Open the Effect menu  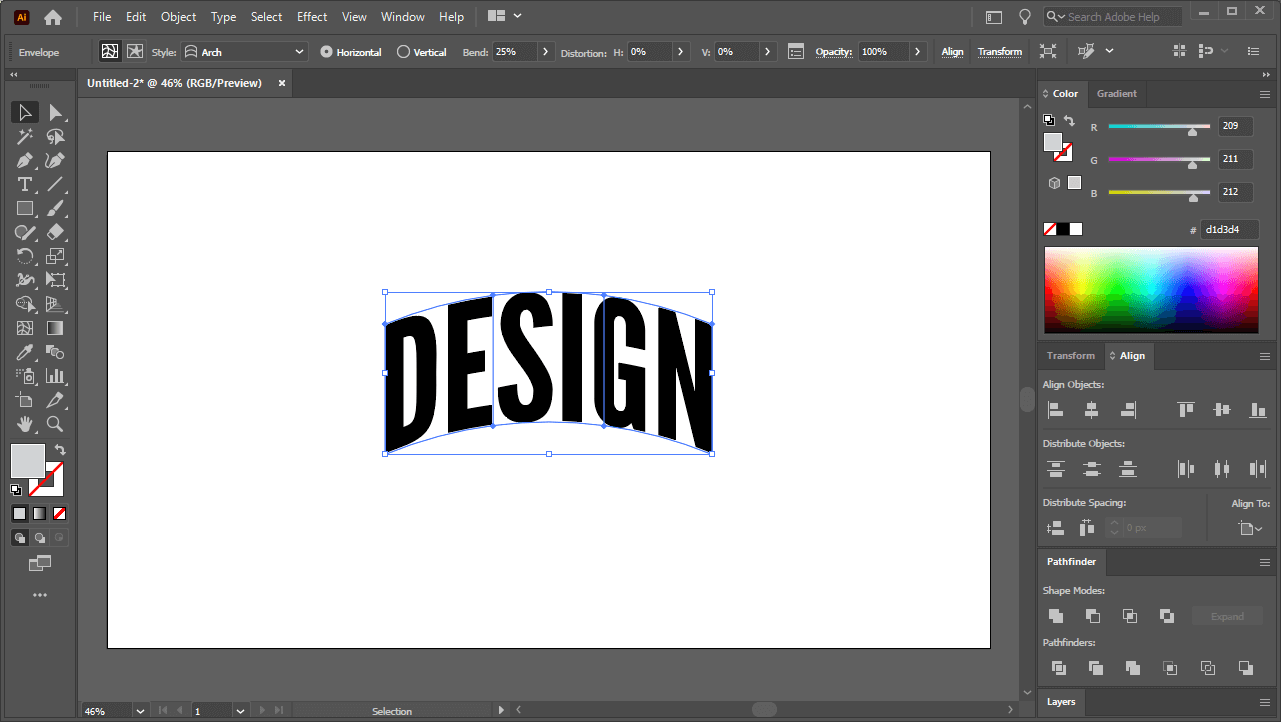point(312,17)
